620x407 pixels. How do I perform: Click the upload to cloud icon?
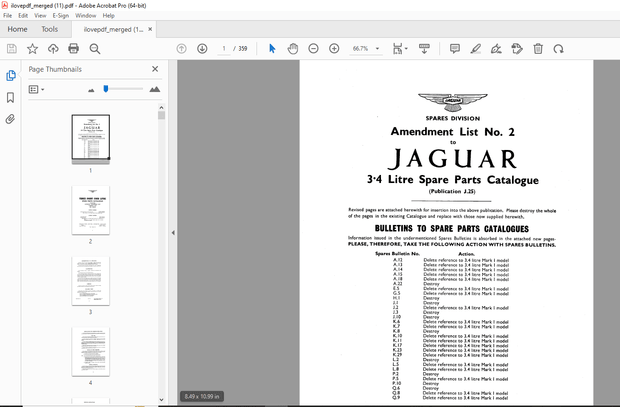pyautogui.click(x=53, y=49)
